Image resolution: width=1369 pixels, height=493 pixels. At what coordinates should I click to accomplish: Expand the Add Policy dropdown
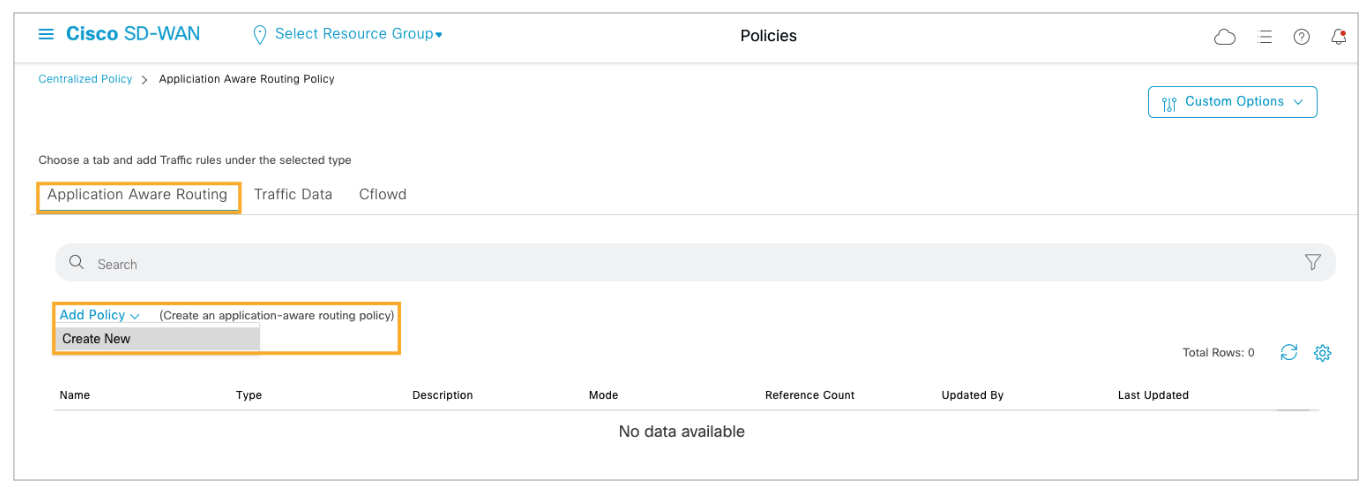coord(99,315)
